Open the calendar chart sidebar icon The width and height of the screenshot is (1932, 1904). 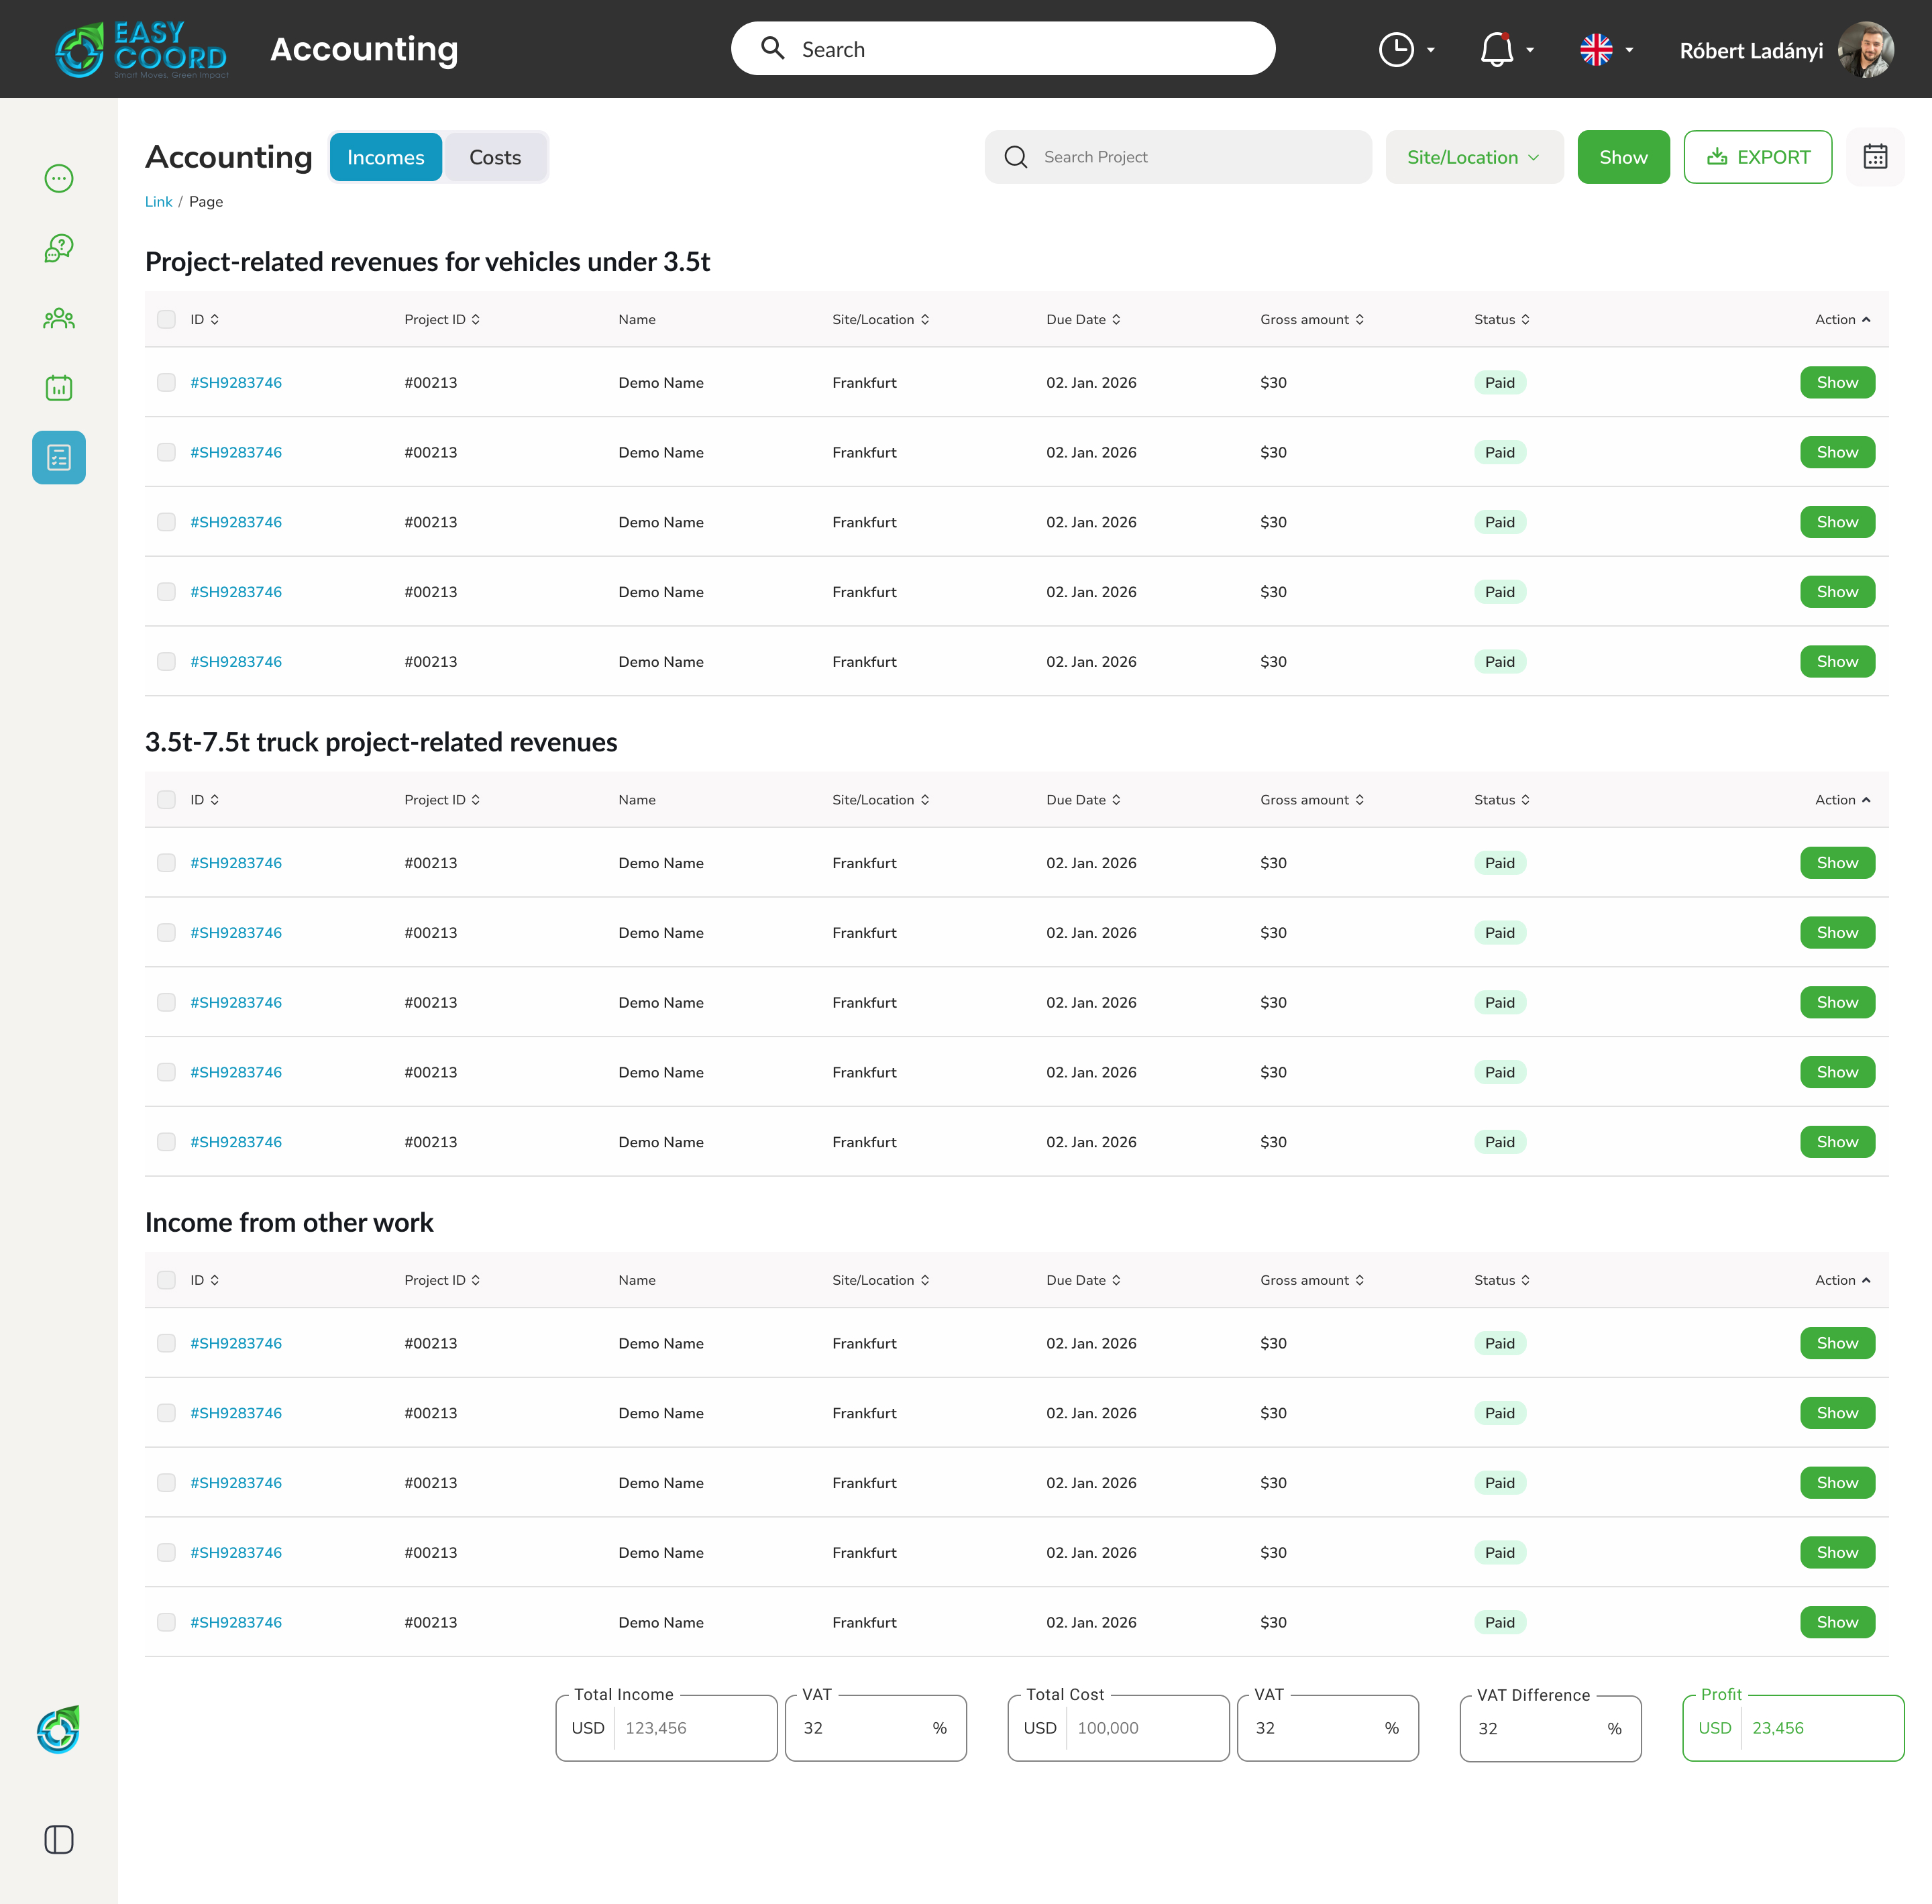point(59,388)
